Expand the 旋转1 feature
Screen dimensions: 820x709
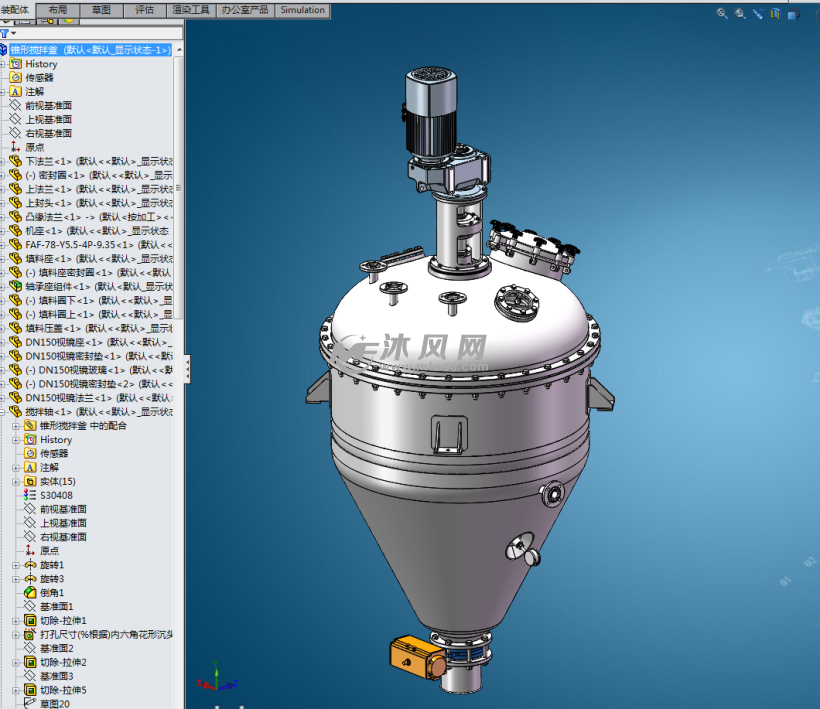coord(16,565)
